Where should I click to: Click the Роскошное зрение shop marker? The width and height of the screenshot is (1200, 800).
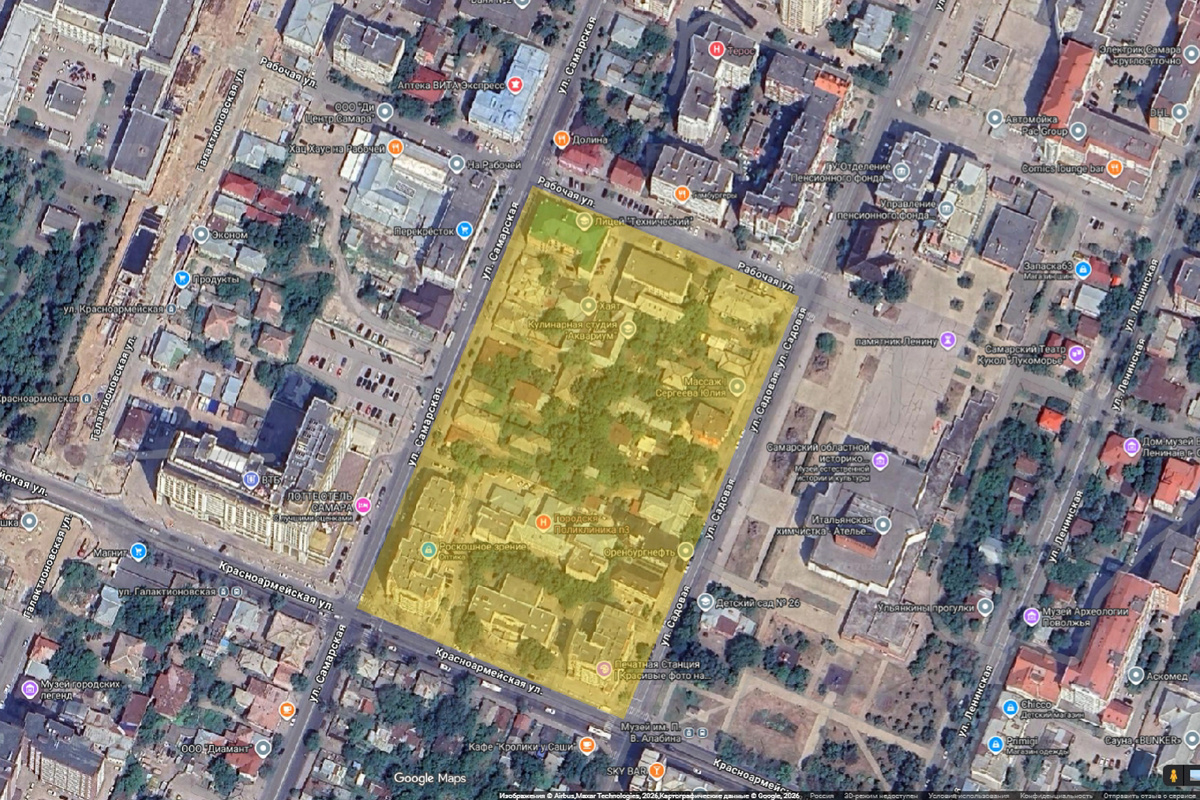[428, 549]
